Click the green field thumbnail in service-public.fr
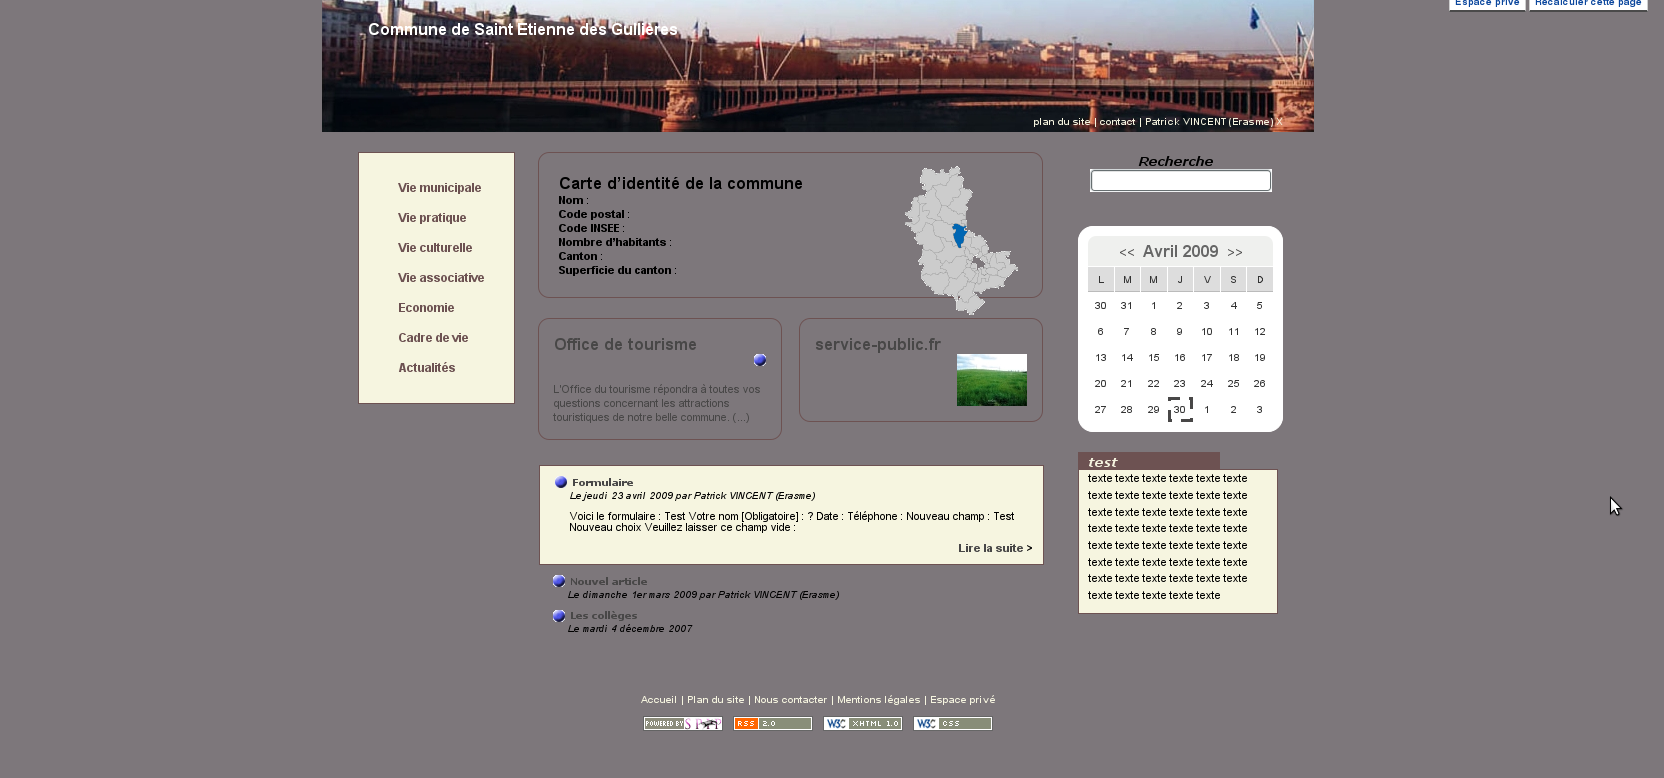This screenshot has height=778, width=1664. pos(991,380)
